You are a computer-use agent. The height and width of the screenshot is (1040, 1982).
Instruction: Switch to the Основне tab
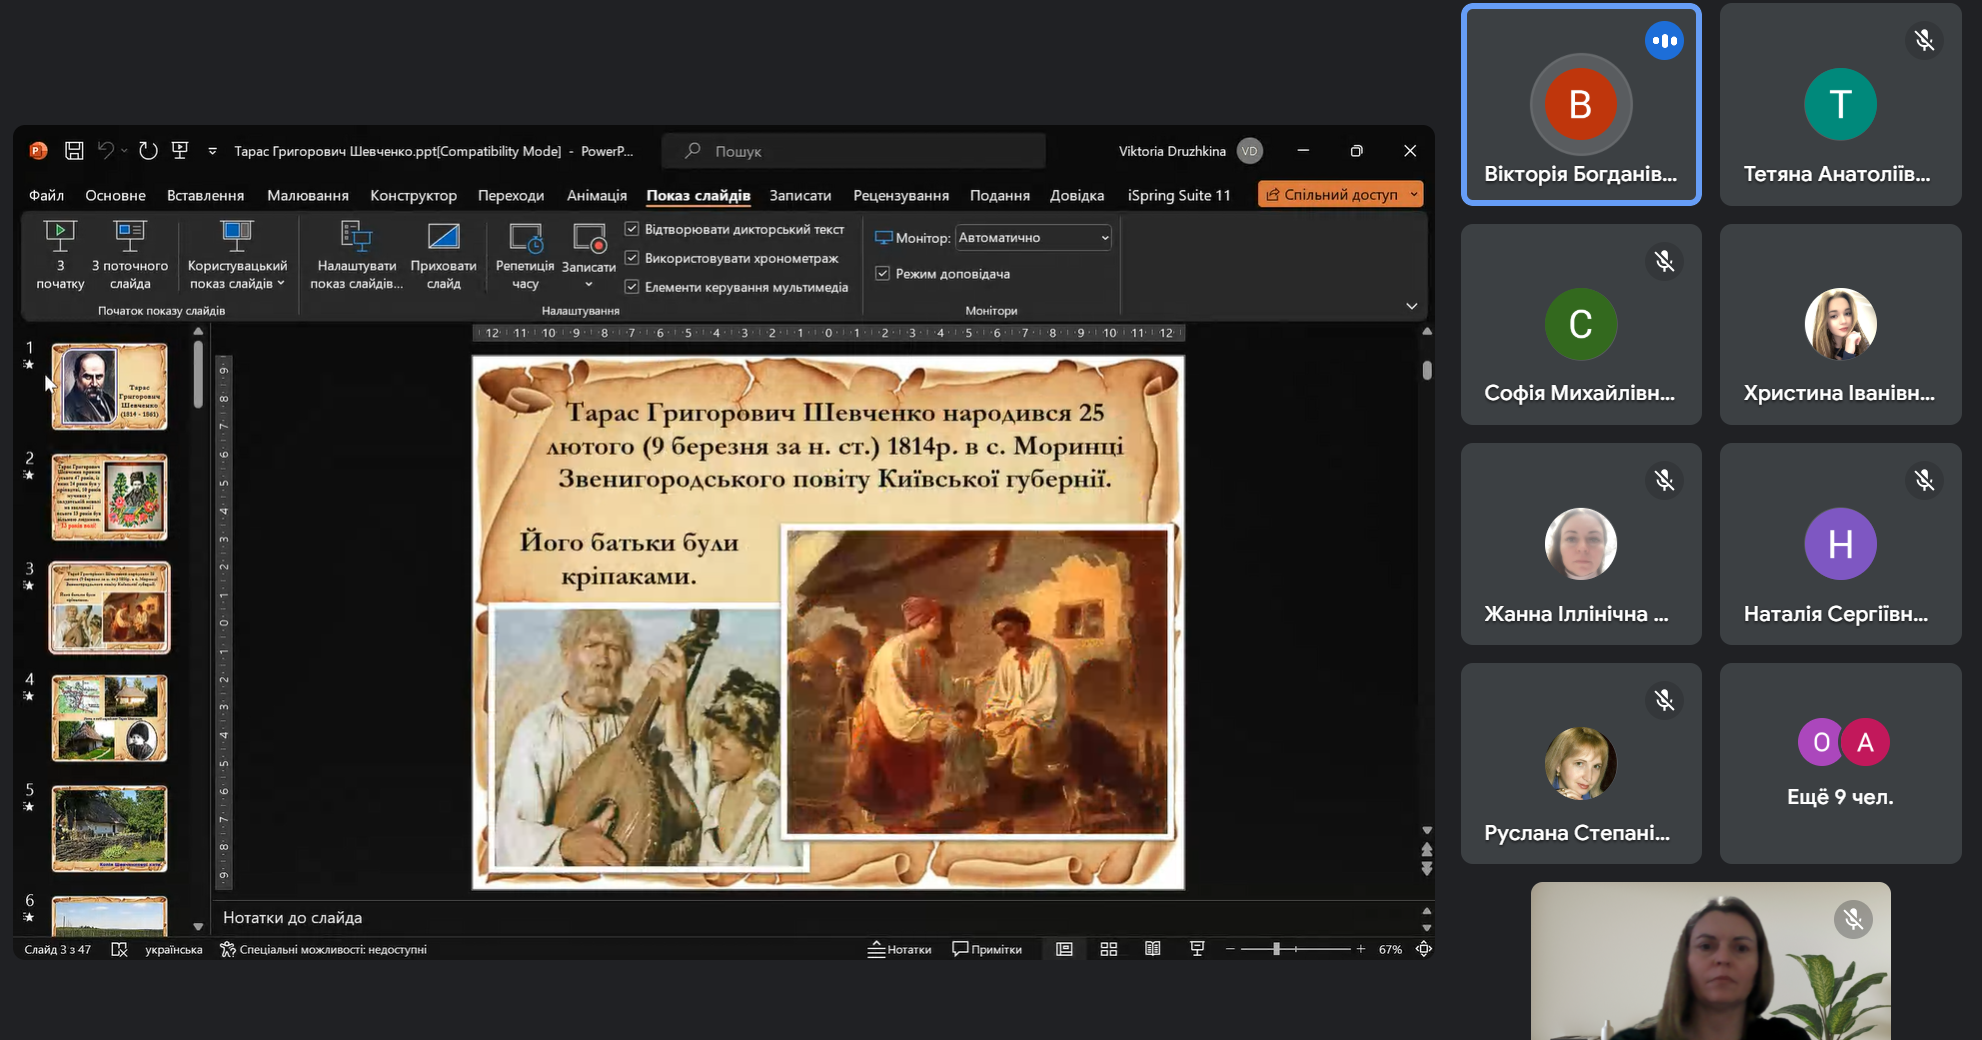click(x=116, y=195)
